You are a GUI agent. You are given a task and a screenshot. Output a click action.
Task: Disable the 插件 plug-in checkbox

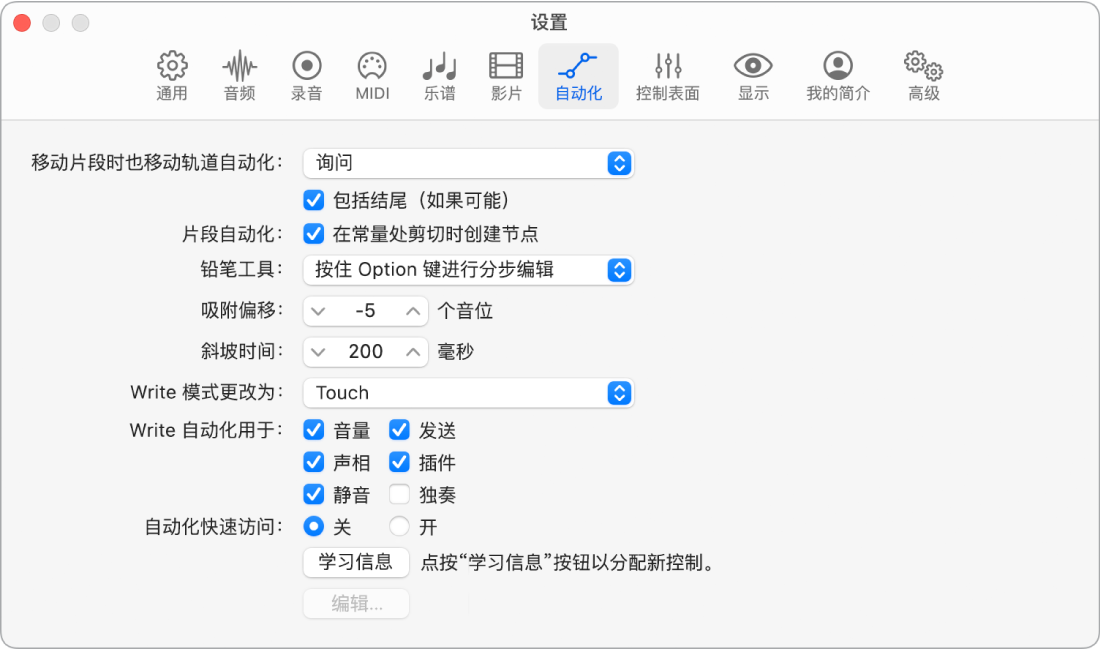tap(400, 462)
